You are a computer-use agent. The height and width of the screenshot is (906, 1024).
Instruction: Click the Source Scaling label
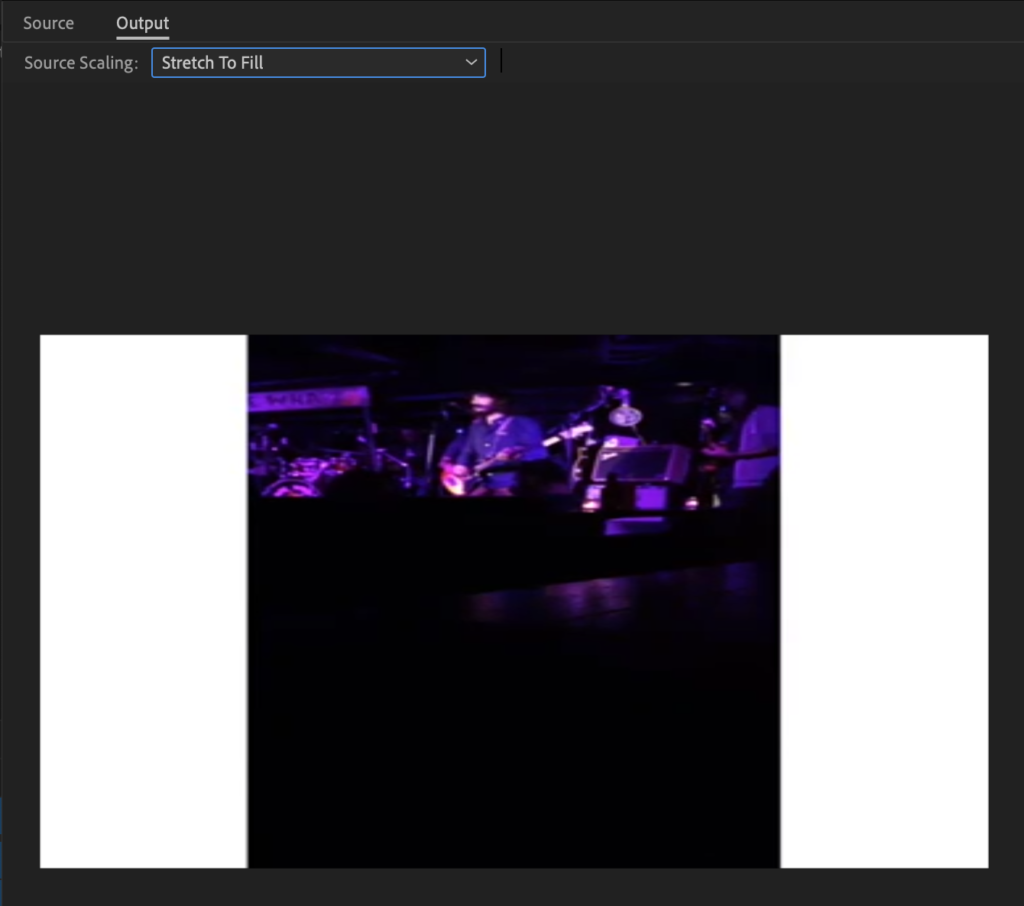point(81,63)
